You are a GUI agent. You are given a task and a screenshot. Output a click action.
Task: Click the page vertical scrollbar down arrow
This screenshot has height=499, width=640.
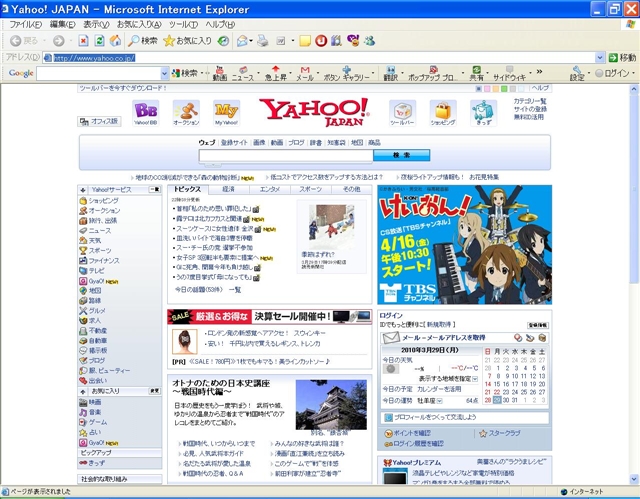pyautogui.click(x=634, y=479)
